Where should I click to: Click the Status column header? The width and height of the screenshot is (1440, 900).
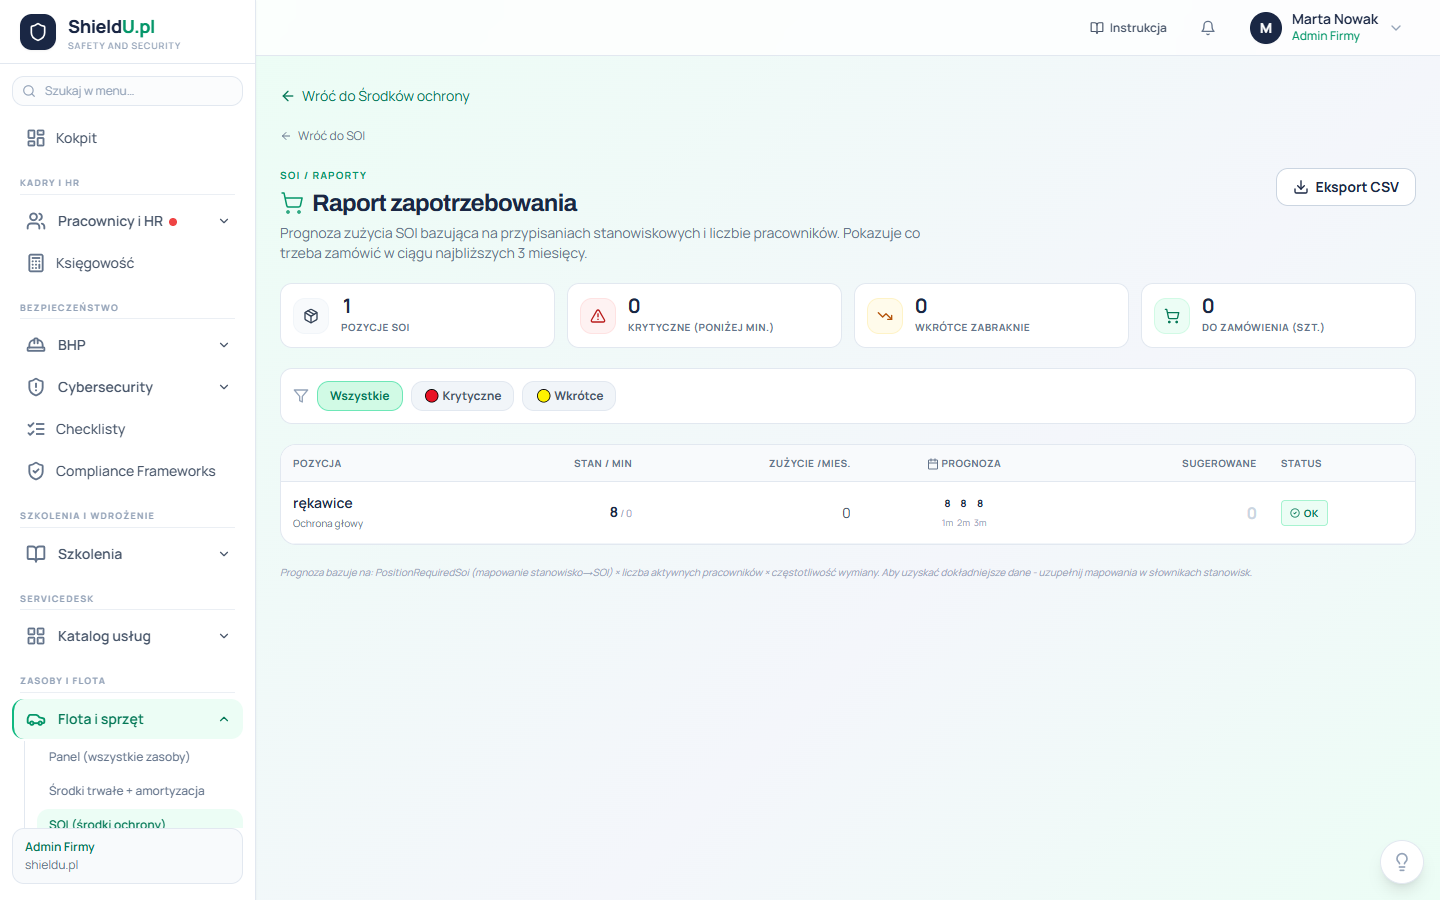[1301, 464]
